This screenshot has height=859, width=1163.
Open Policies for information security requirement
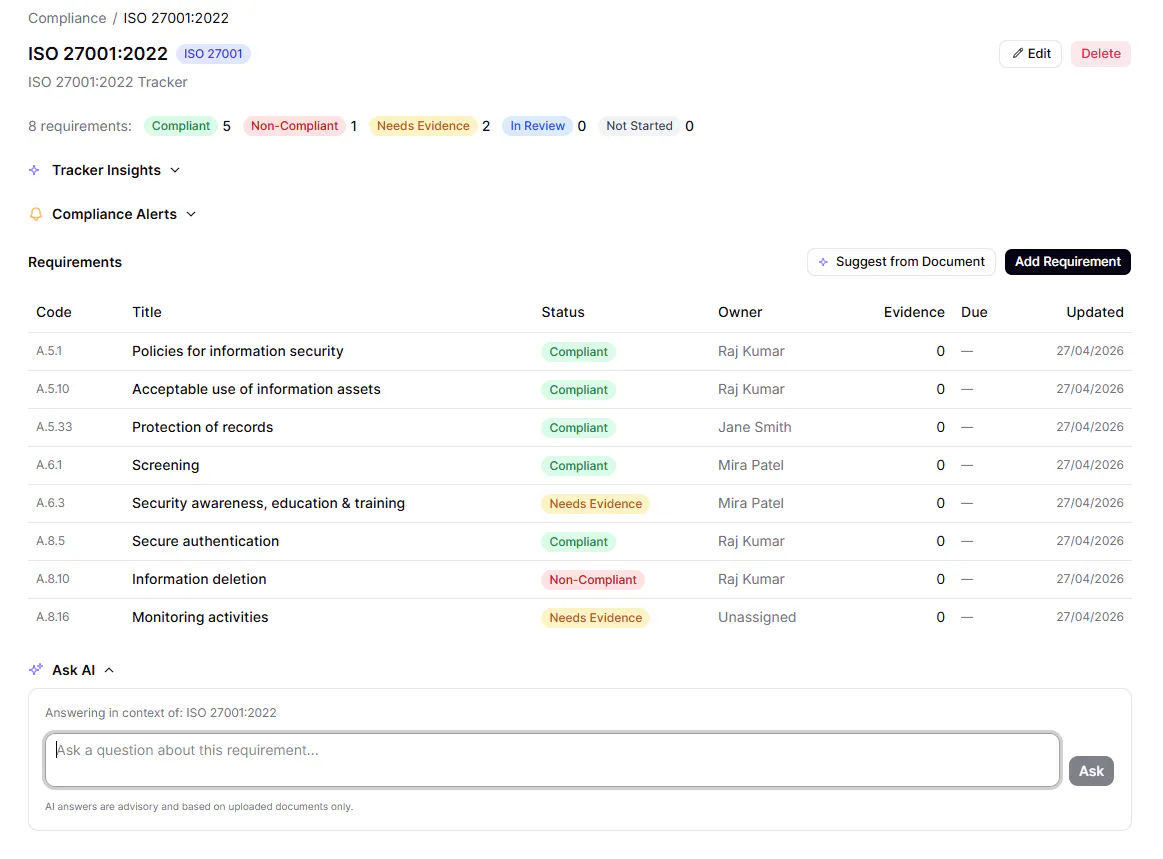237,351
